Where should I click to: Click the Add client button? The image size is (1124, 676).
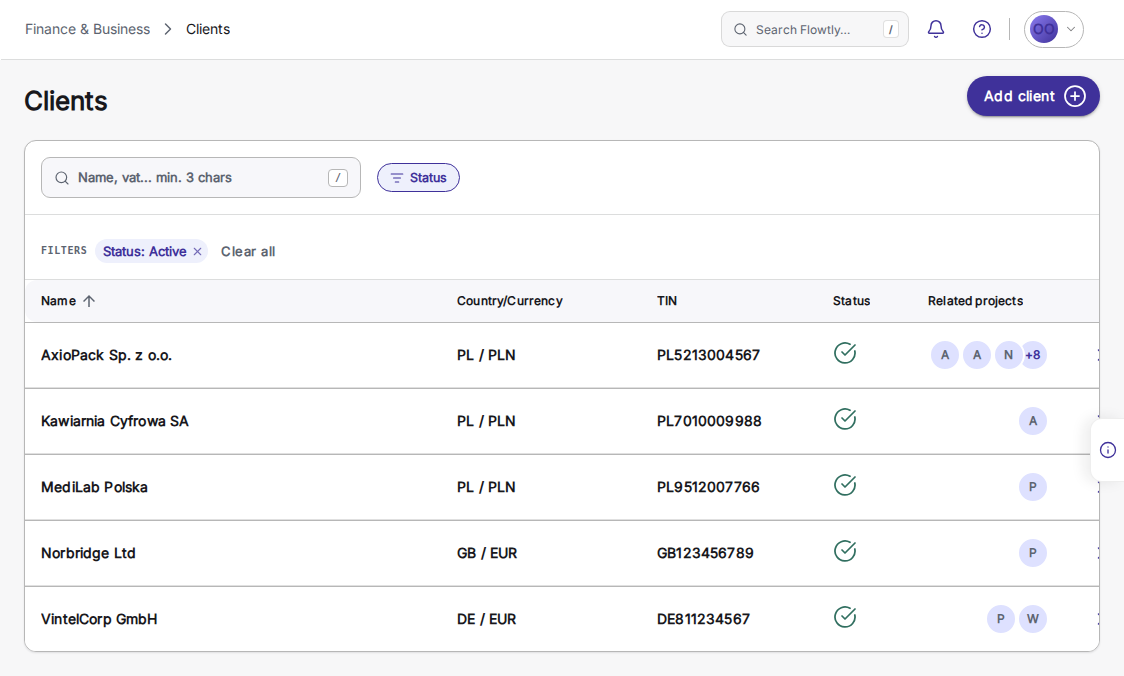tap(1033, 96)
